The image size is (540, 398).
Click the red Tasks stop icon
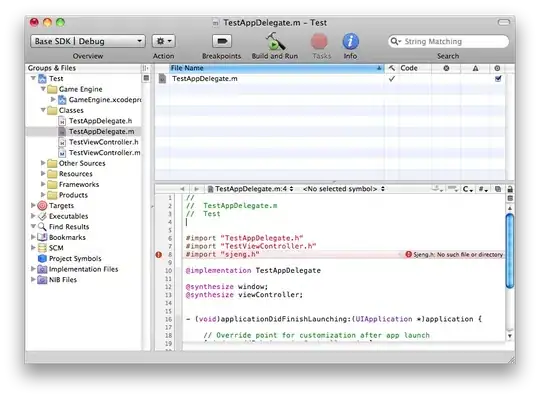319,41
